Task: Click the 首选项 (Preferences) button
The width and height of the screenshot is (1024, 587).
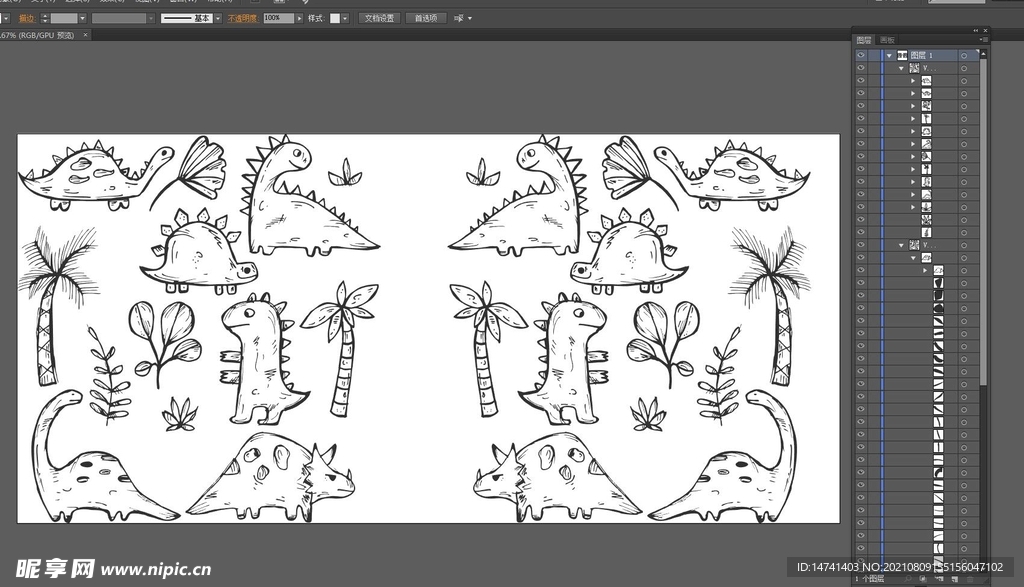Action: pyautogui.click(x=426, y=18)
